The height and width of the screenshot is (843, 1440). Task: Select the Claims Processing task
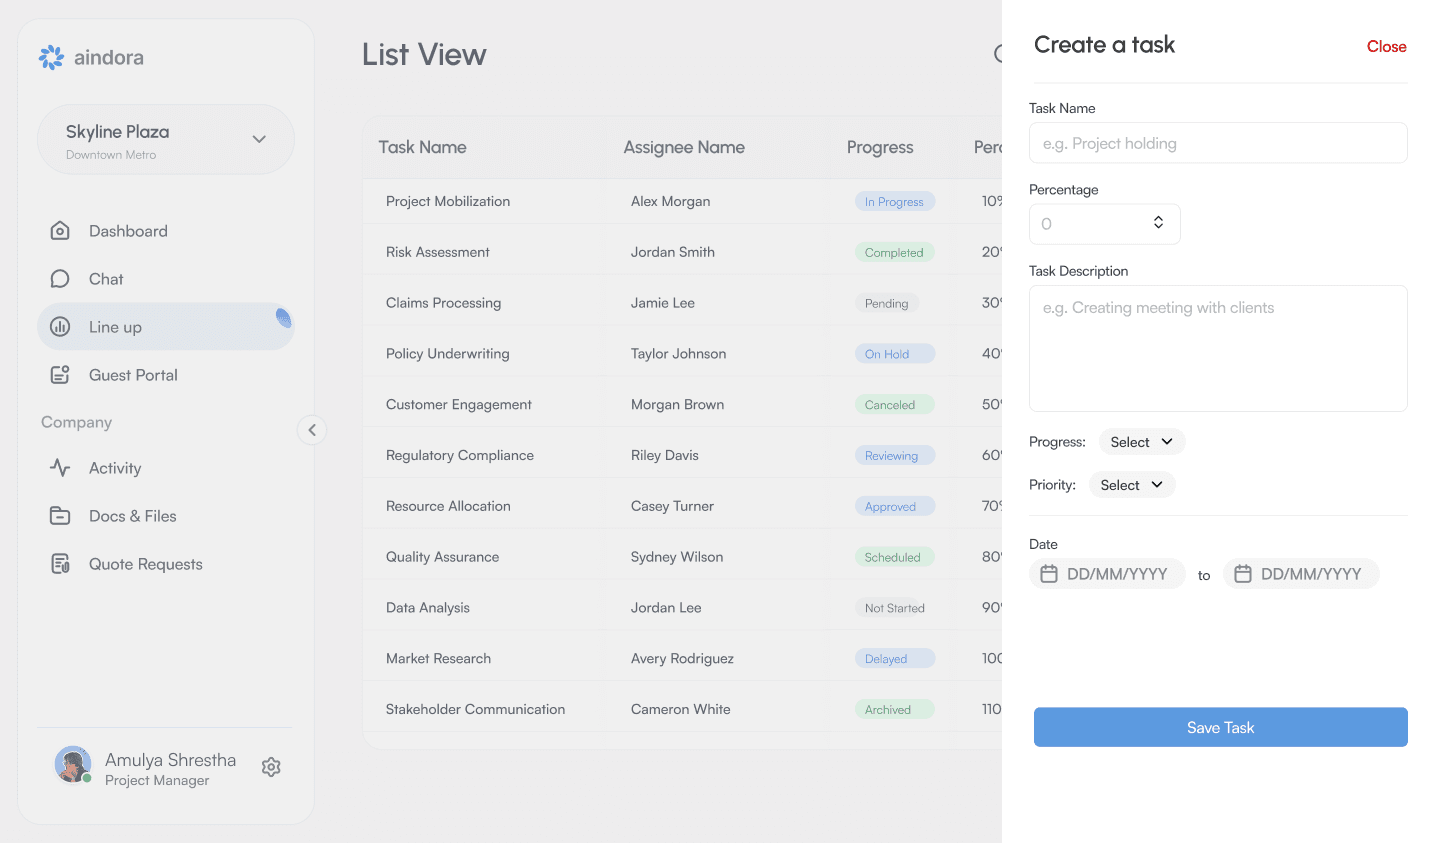coord(443,303)
